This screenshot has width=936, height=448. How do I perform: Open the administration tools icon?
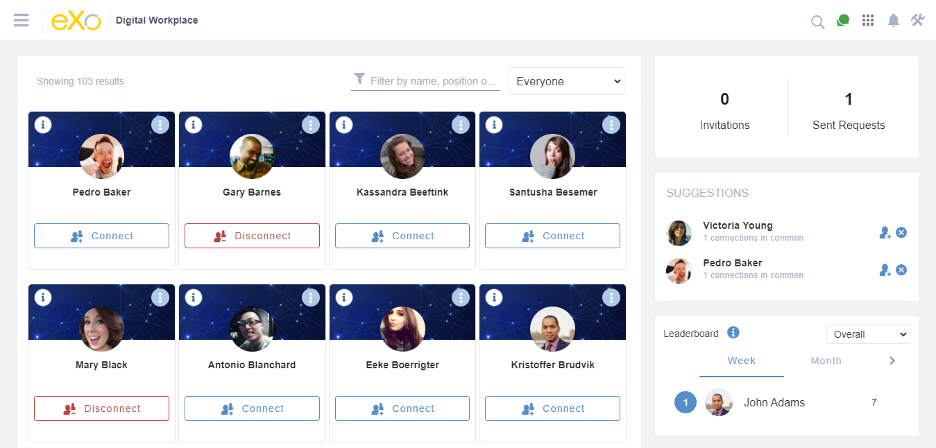918,20
